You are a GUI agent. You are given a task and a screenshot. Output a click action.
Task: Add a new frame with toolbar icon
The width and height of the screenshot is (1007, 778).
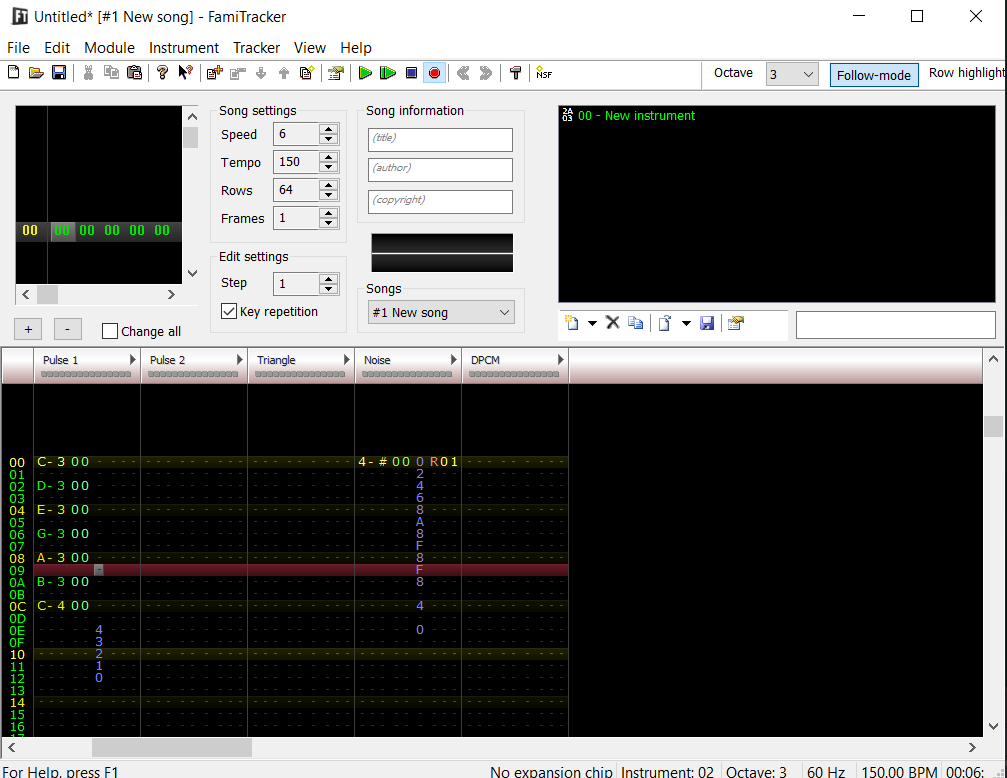pos(215,73)
